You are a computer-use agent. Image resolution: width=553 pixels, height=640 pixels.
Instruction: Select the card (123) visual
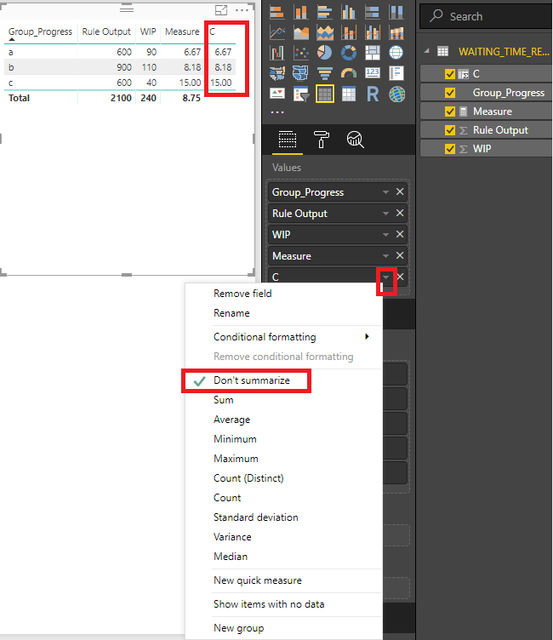point(372,73)
